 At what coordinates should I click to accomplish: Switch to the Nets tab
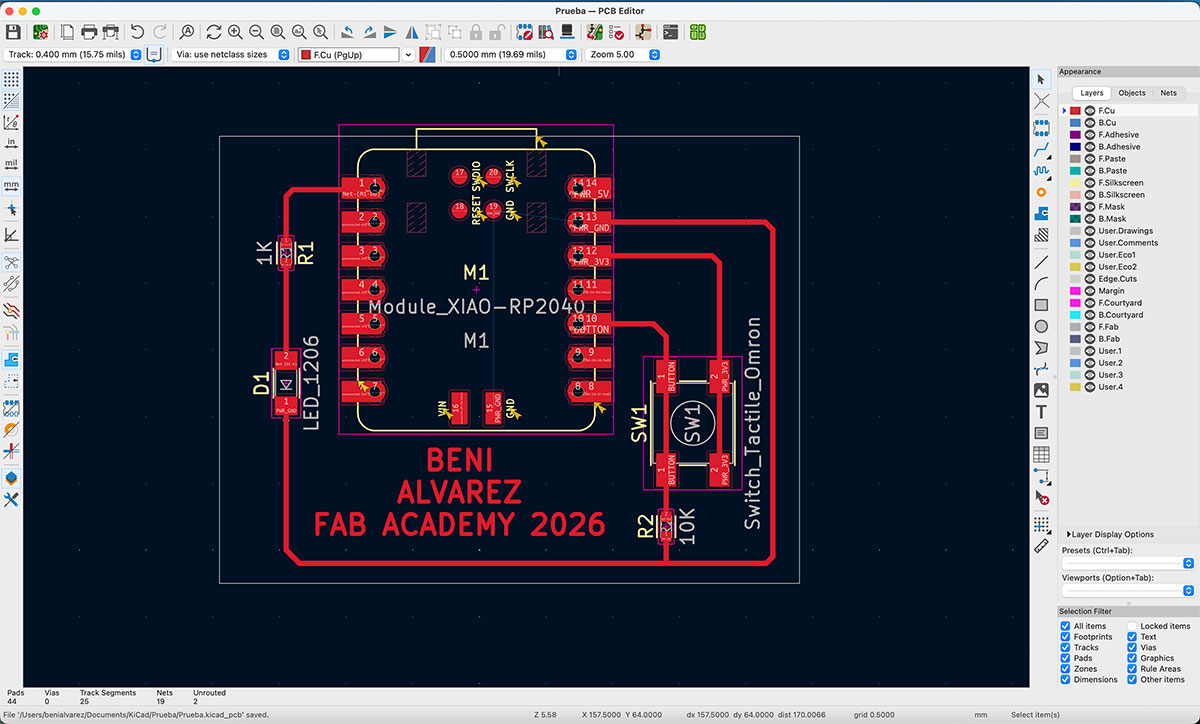(1169, 93)
